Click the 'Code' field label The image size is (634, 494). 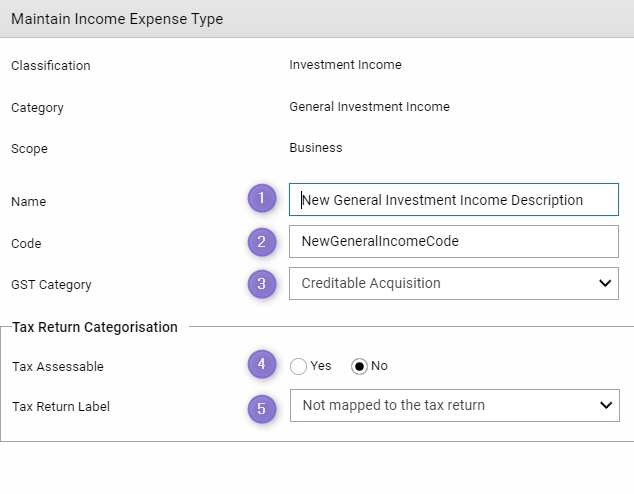coord(26,243)
